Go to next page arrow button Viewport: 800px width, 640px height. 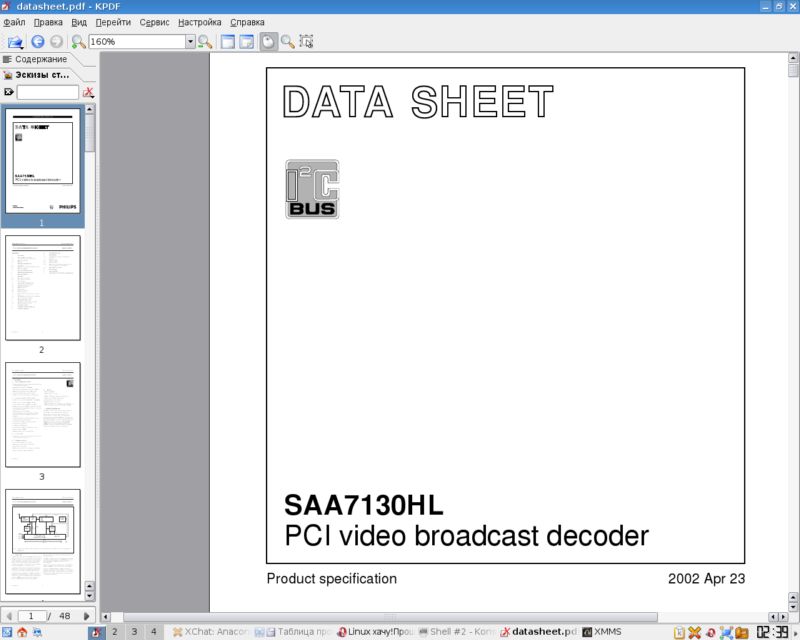click(87, 616)
